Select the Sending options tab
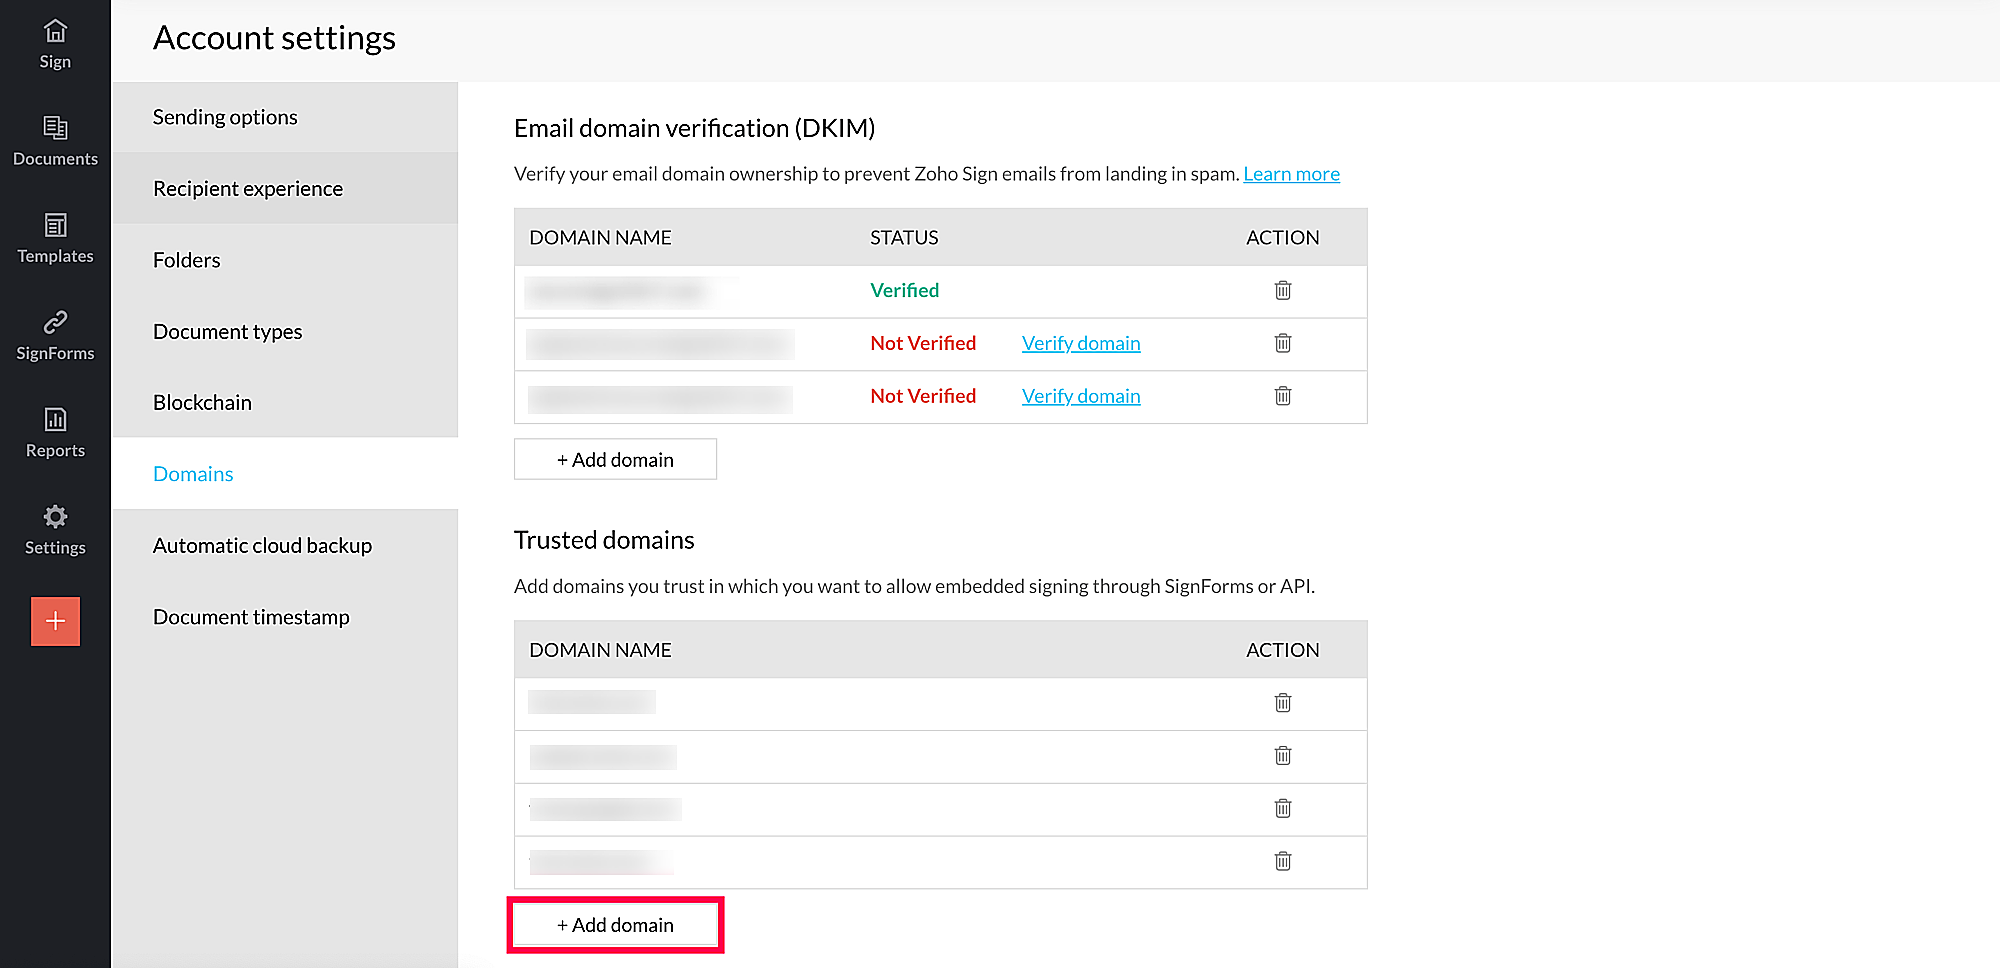The image size is (2000, 968). tap(225, 117)
